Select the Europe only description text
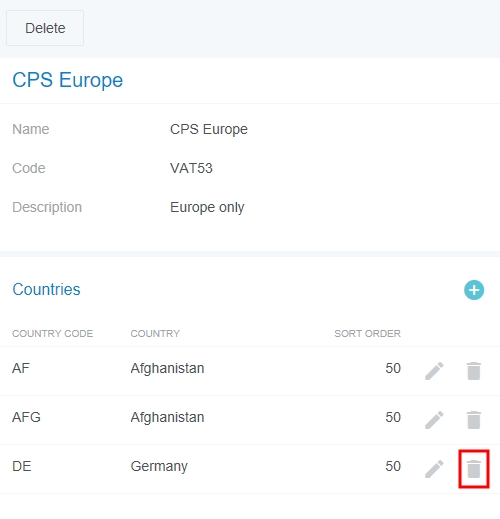Screen dimensions: 500x519 coord(207,207)
